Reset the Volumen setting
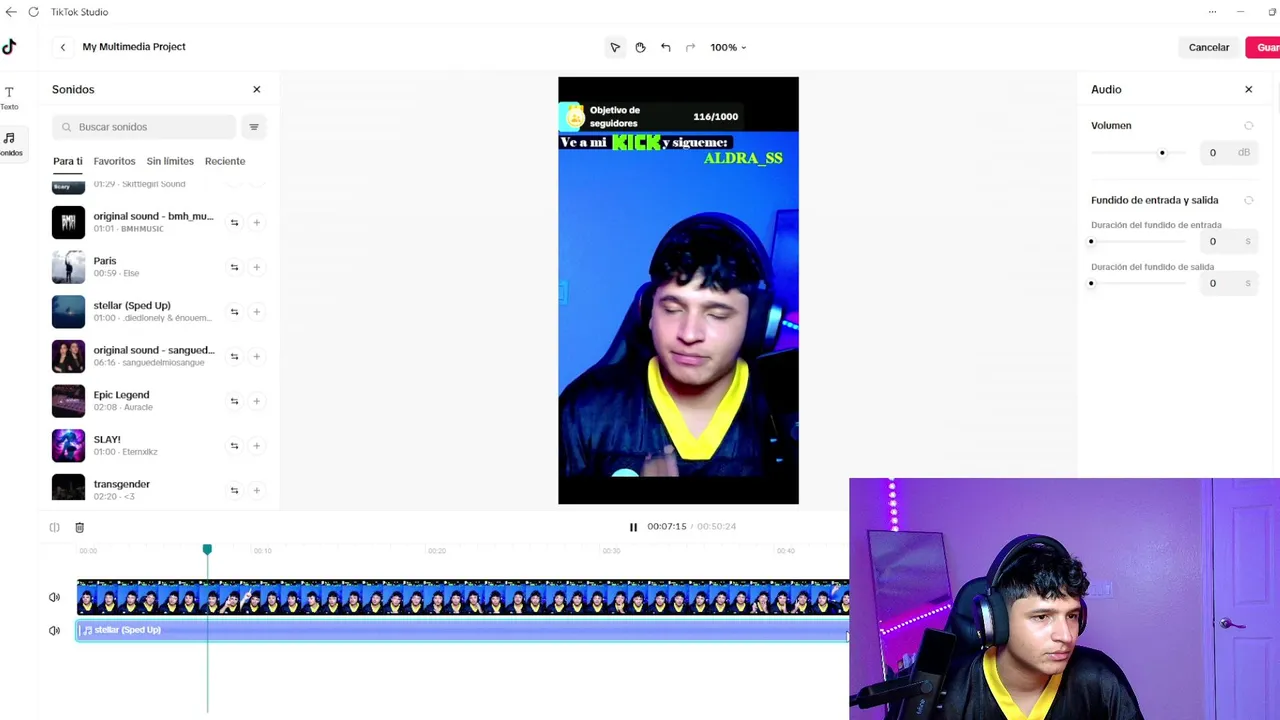Image resolution: width=1280 pixels, height=720 pixels. tap(1248, 126)
